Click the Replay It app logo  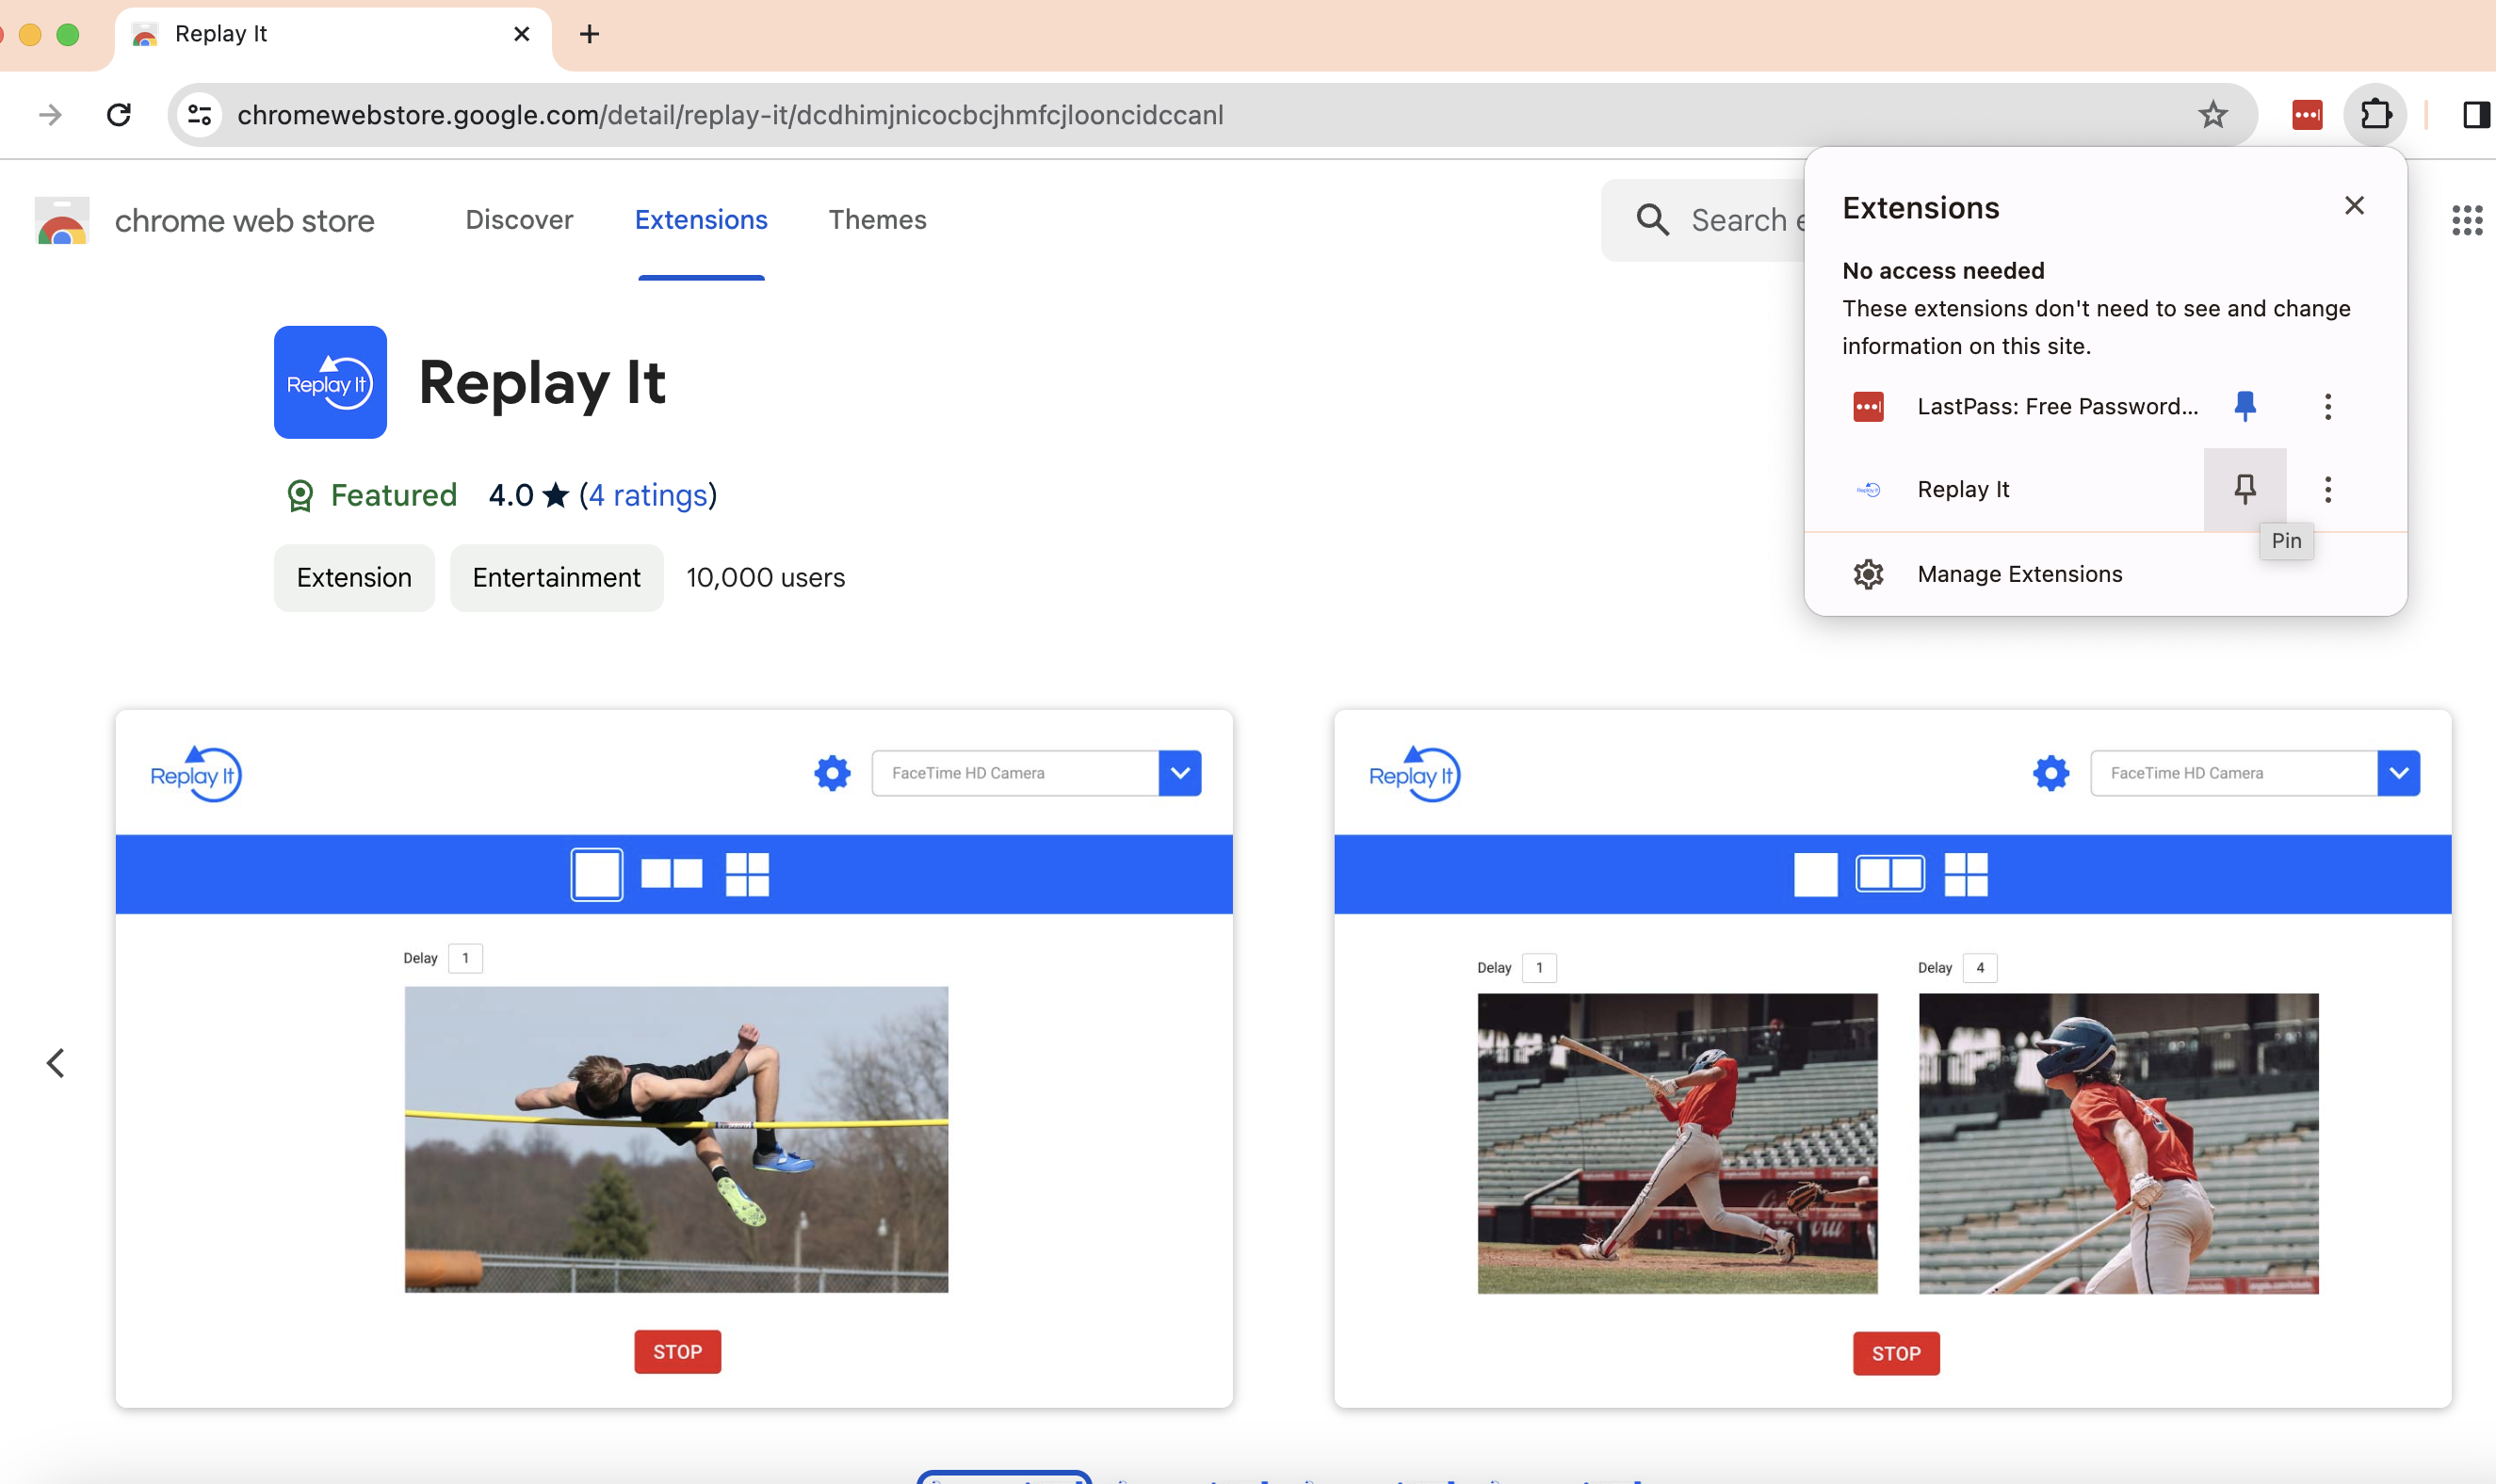pyautogui.click(x=330, y=382)
